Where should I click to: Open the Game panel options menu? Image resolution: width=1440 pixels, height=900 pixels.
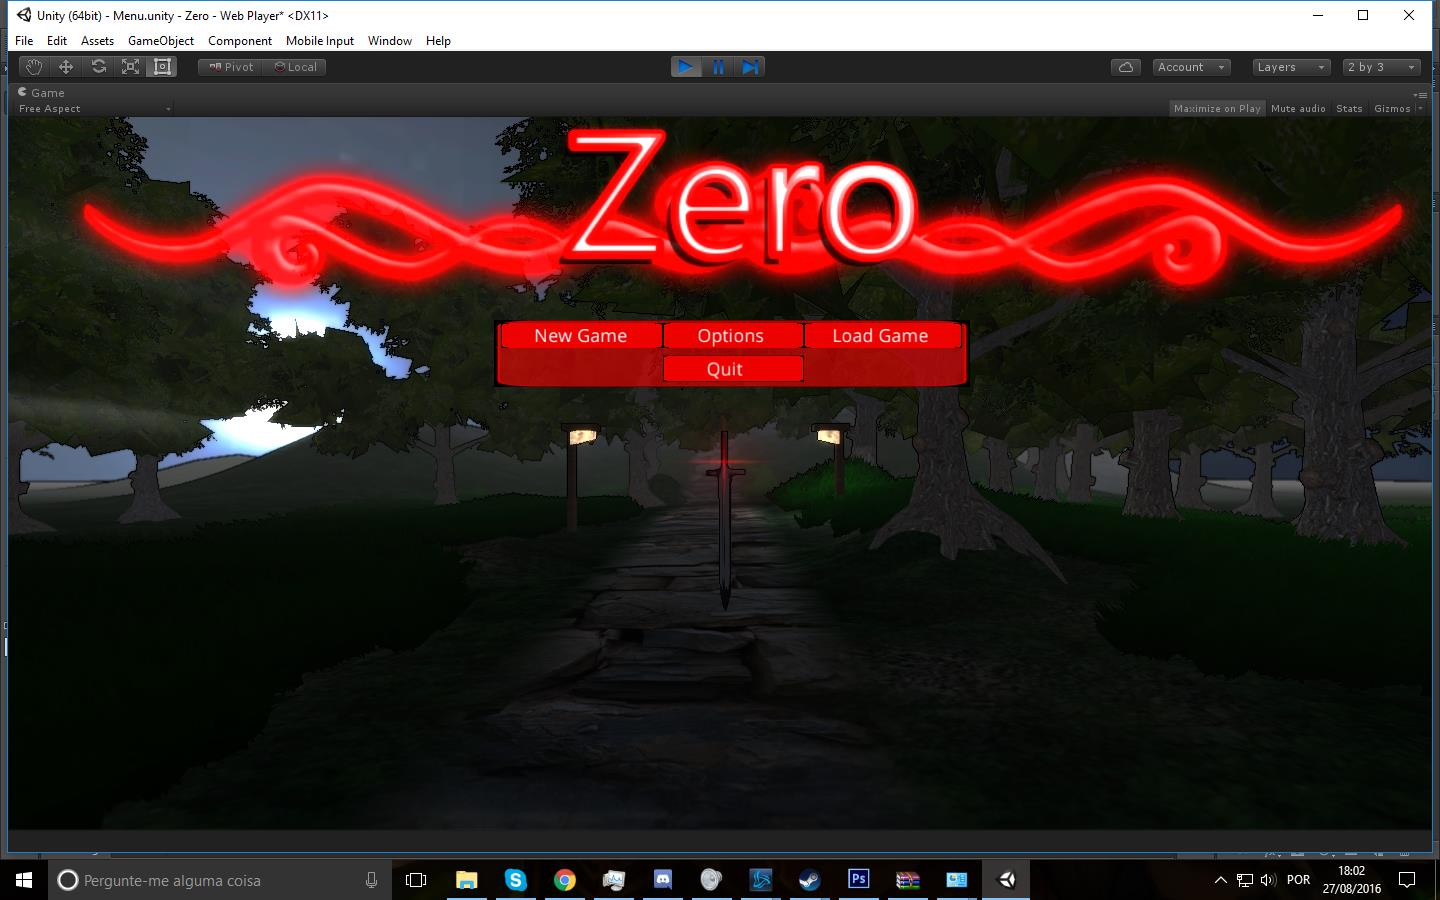pos(1420,94)
